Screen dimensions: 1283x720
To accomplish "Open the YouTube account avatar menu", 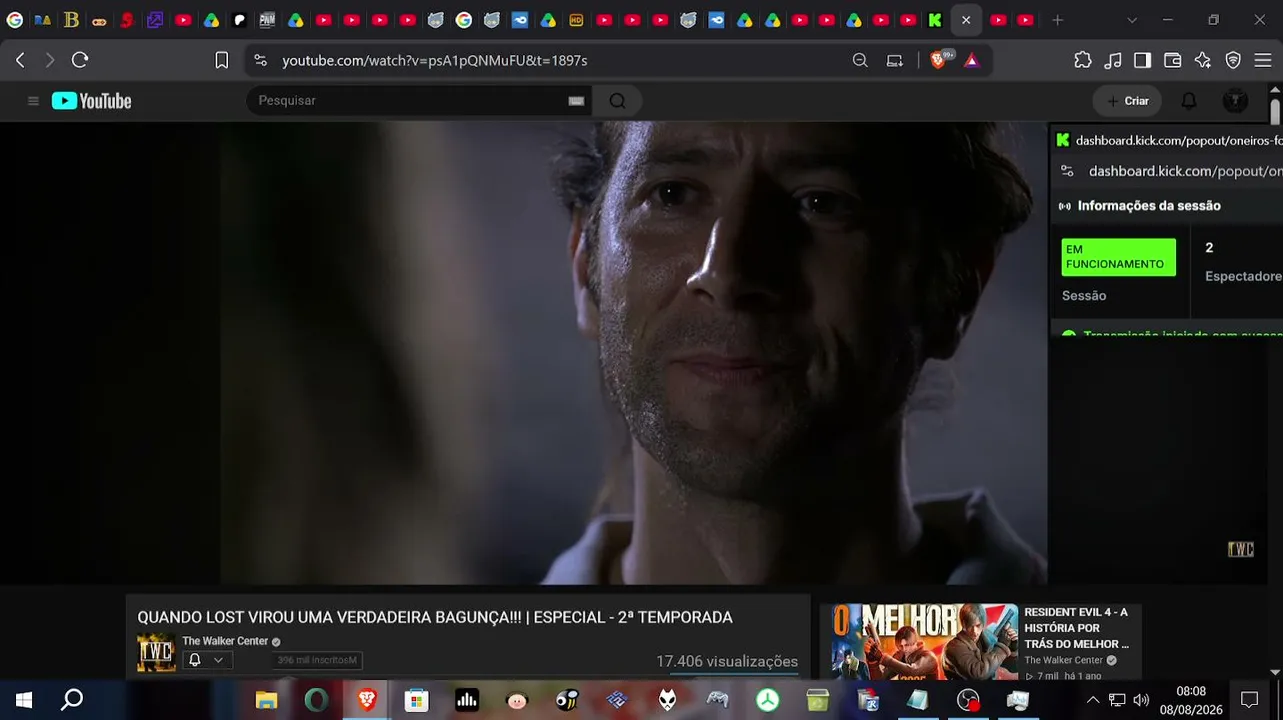I will [1236, 101].
